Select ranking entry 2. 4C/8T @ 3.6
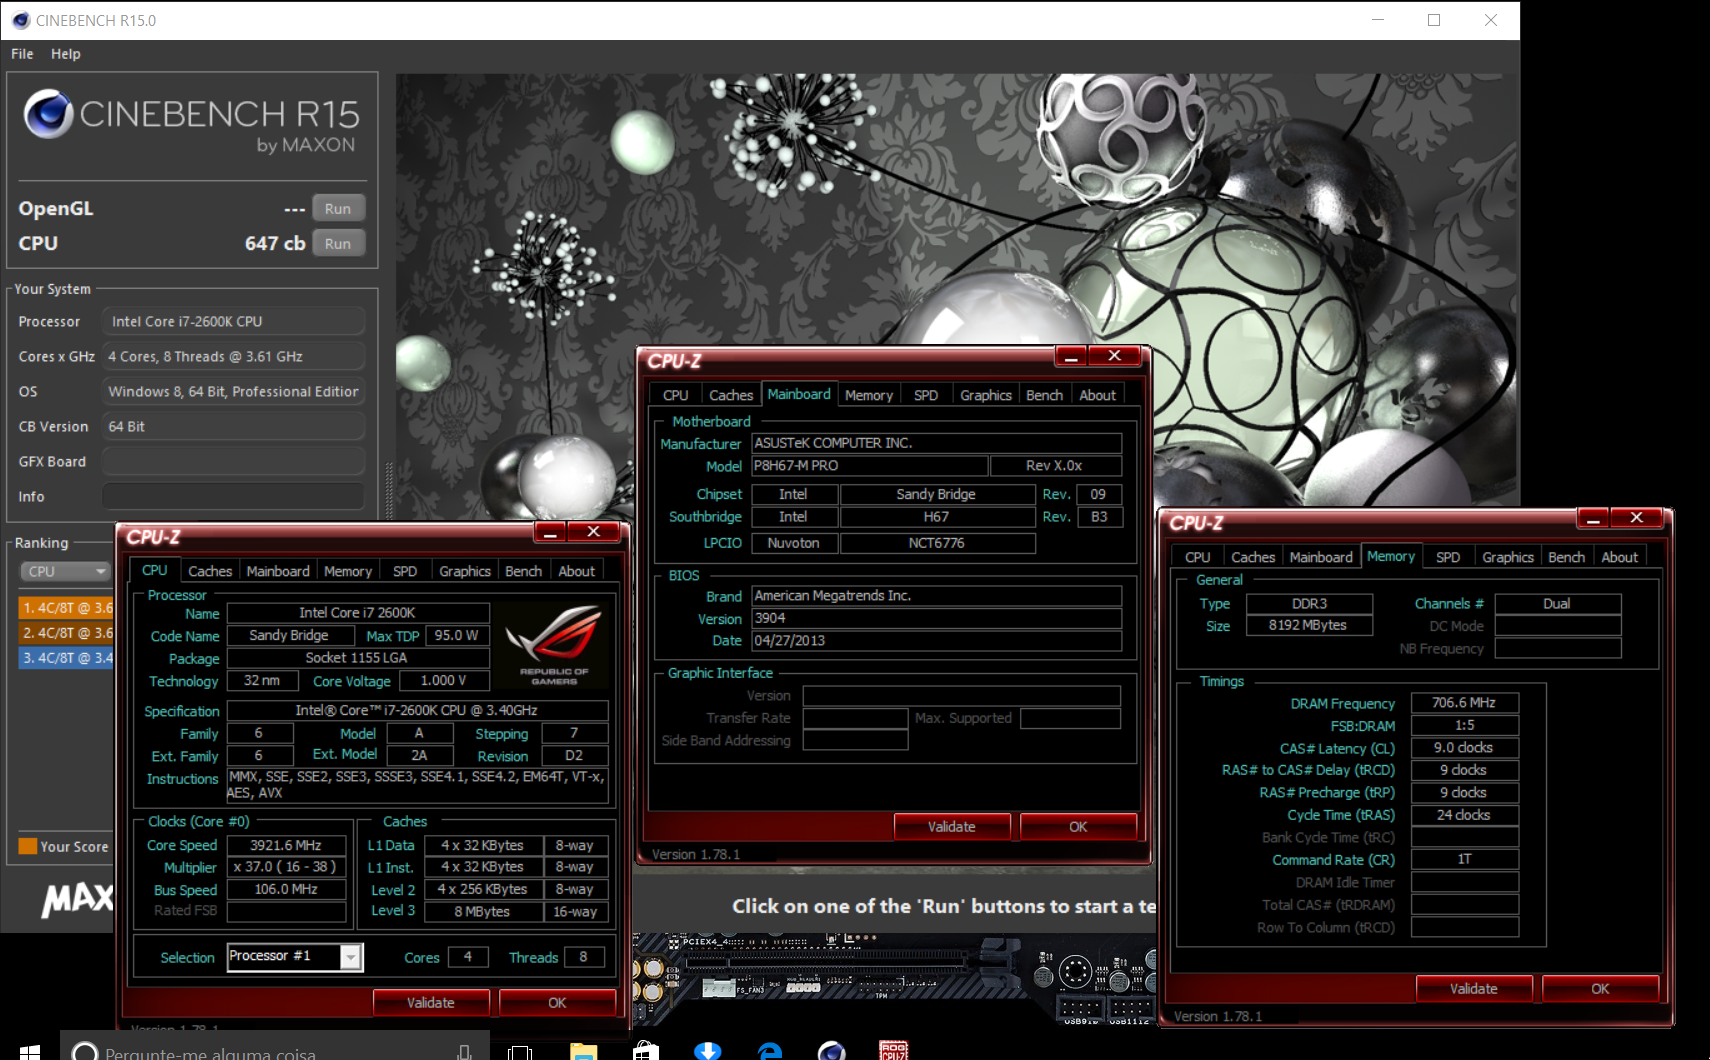Viewport: 1710px width, 1060px height. pyautogui.click(x=67, y=633)
